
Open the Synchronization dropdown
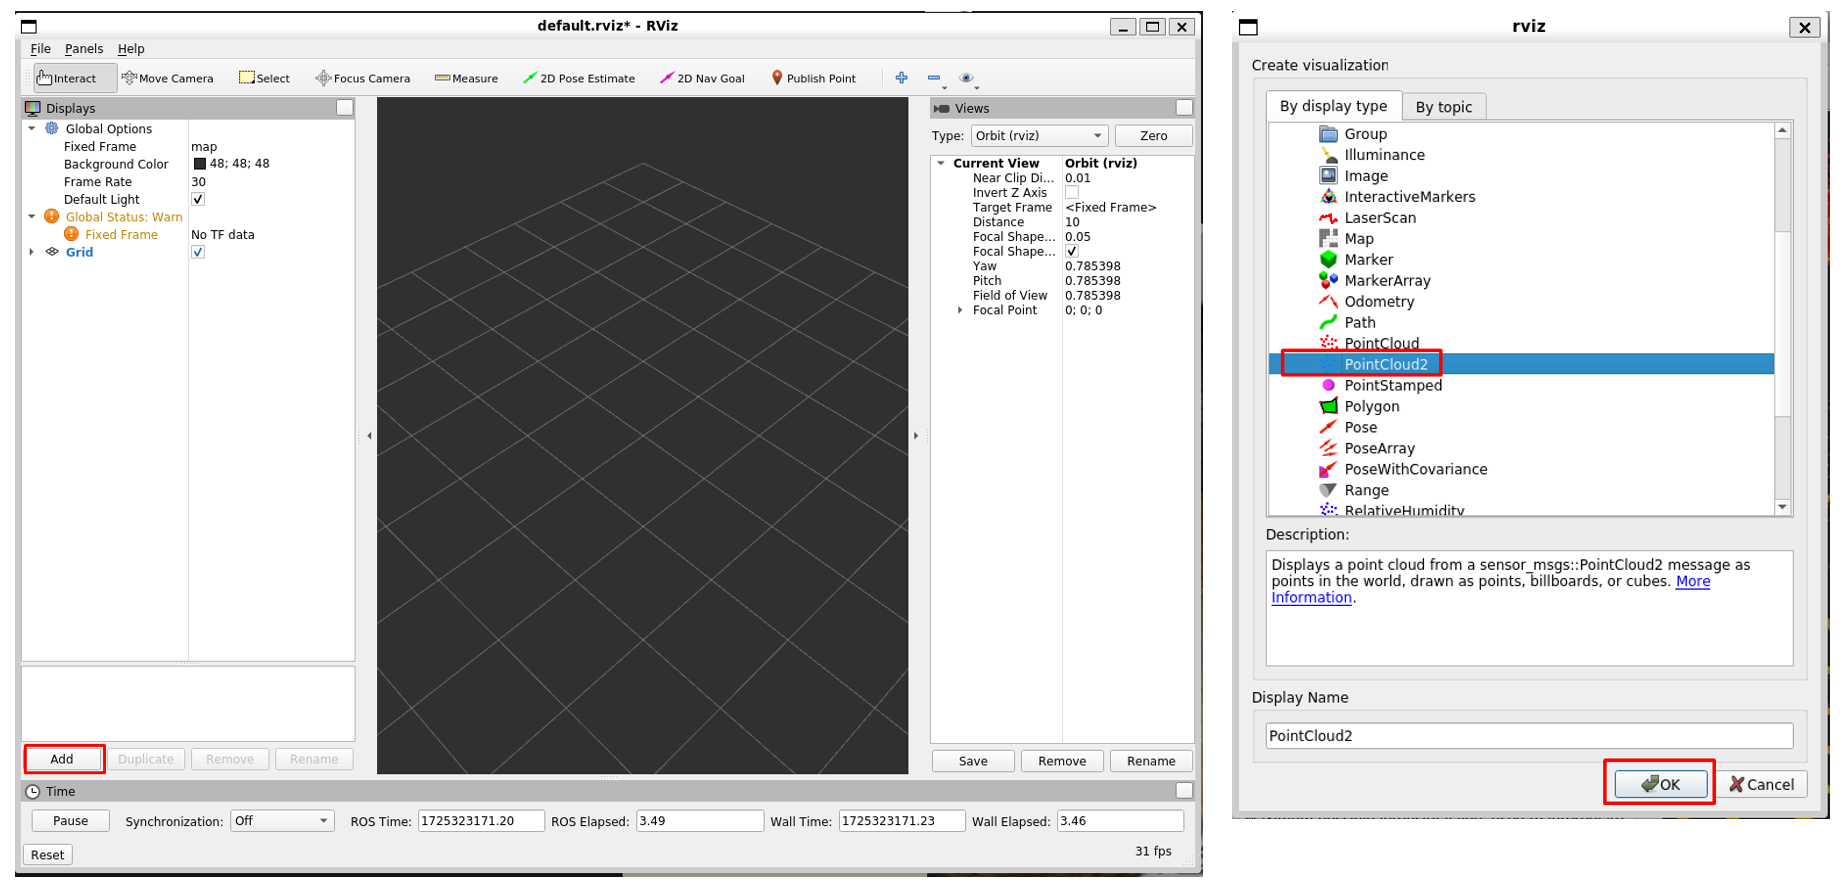[281, 821]
